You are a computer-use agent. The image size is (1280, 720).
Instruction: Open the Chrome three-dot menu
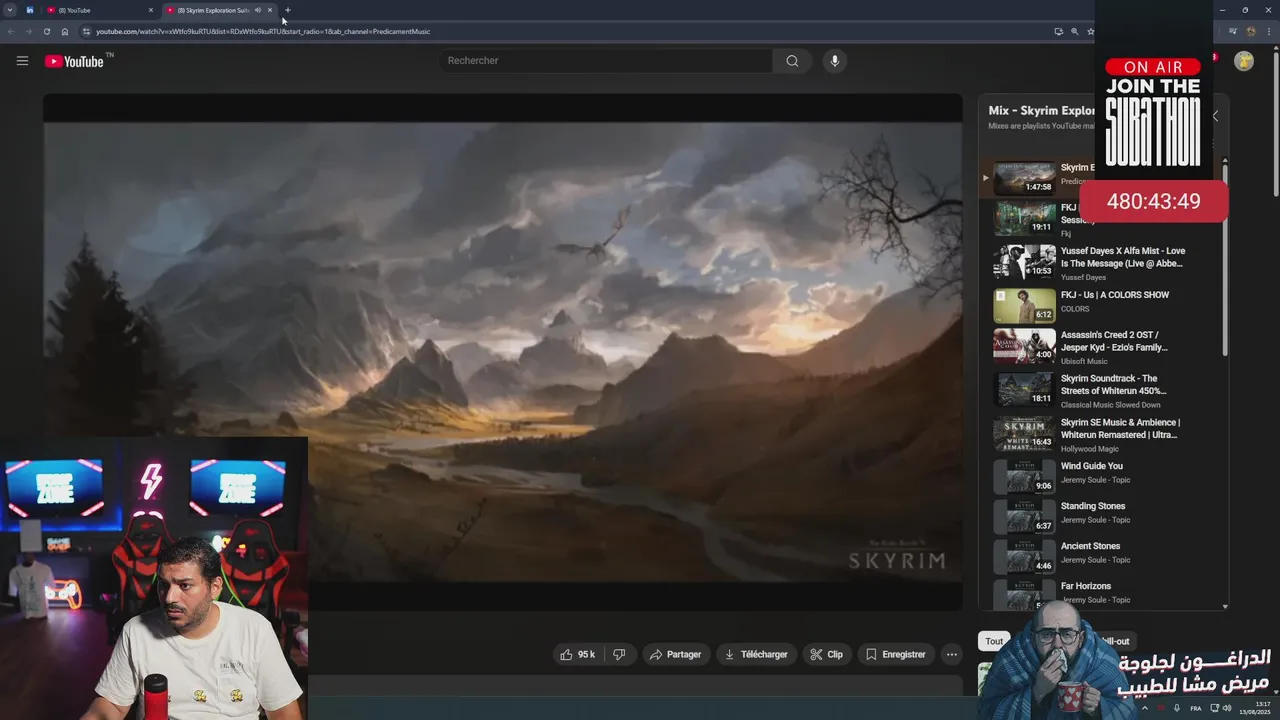pyautogui.click(x=1268, y=31)
